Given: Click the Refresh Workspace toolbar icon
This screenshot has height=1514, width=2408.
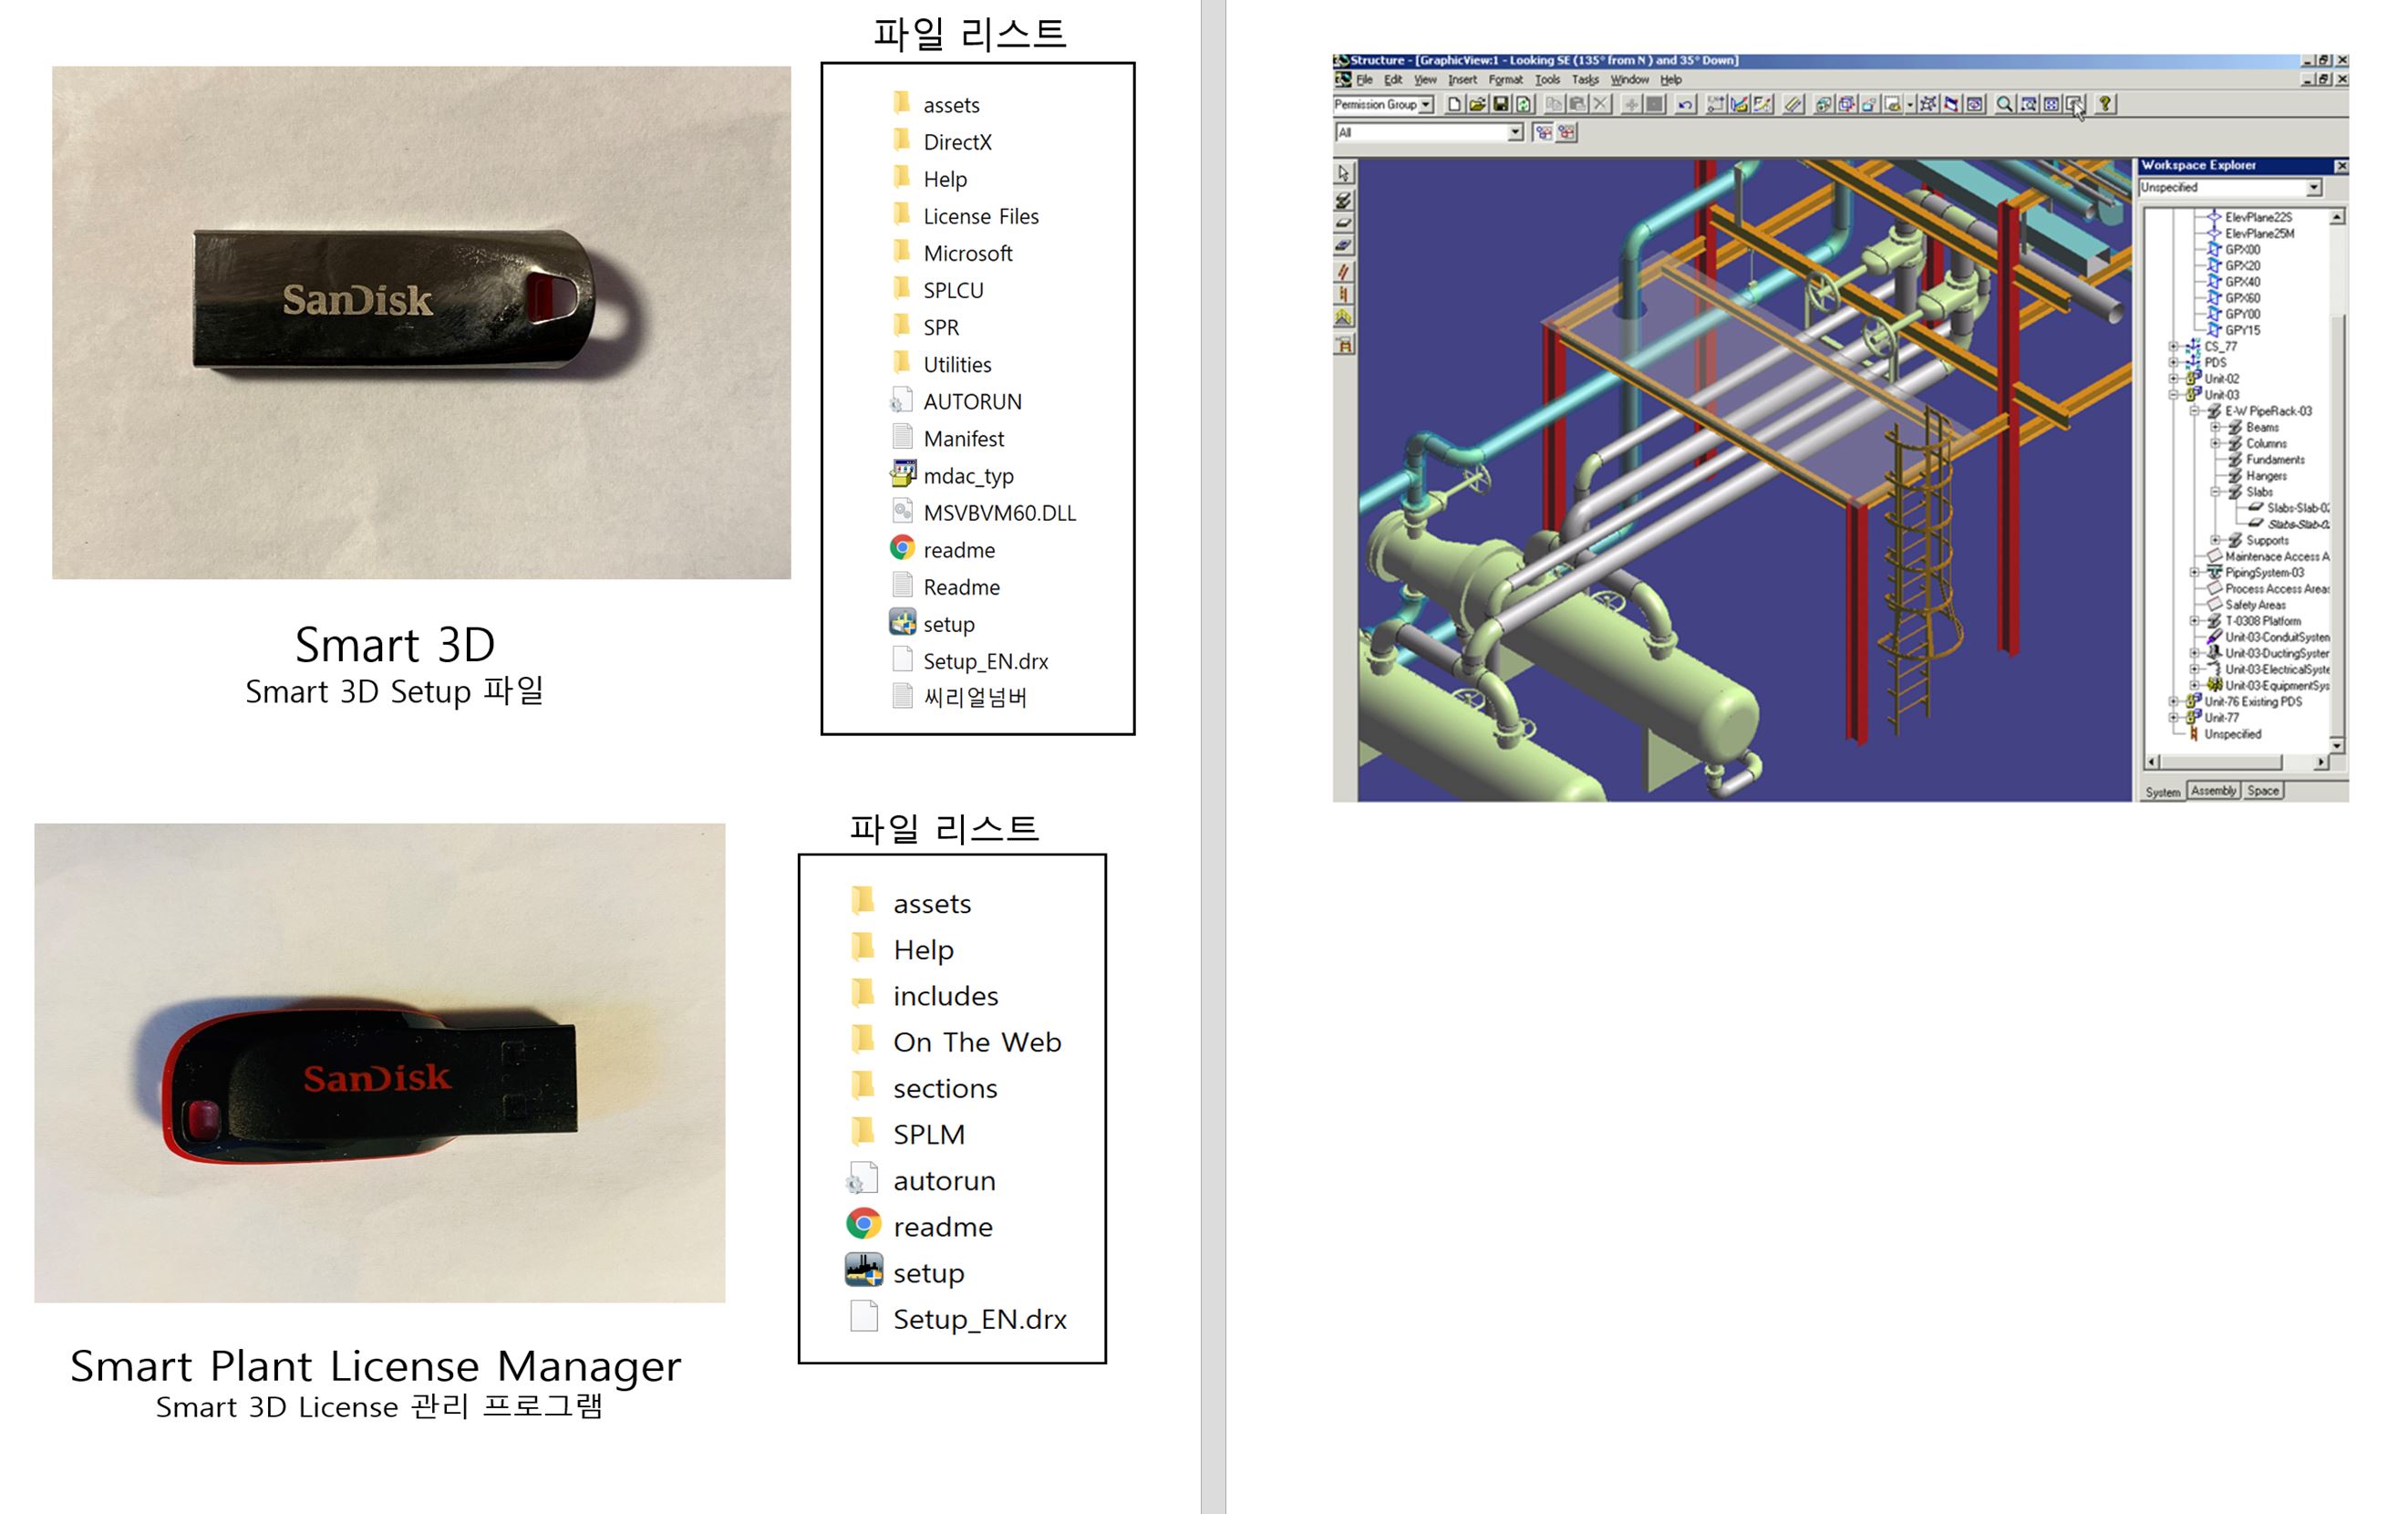Looking at the screenshot, I should (1524, 104).
